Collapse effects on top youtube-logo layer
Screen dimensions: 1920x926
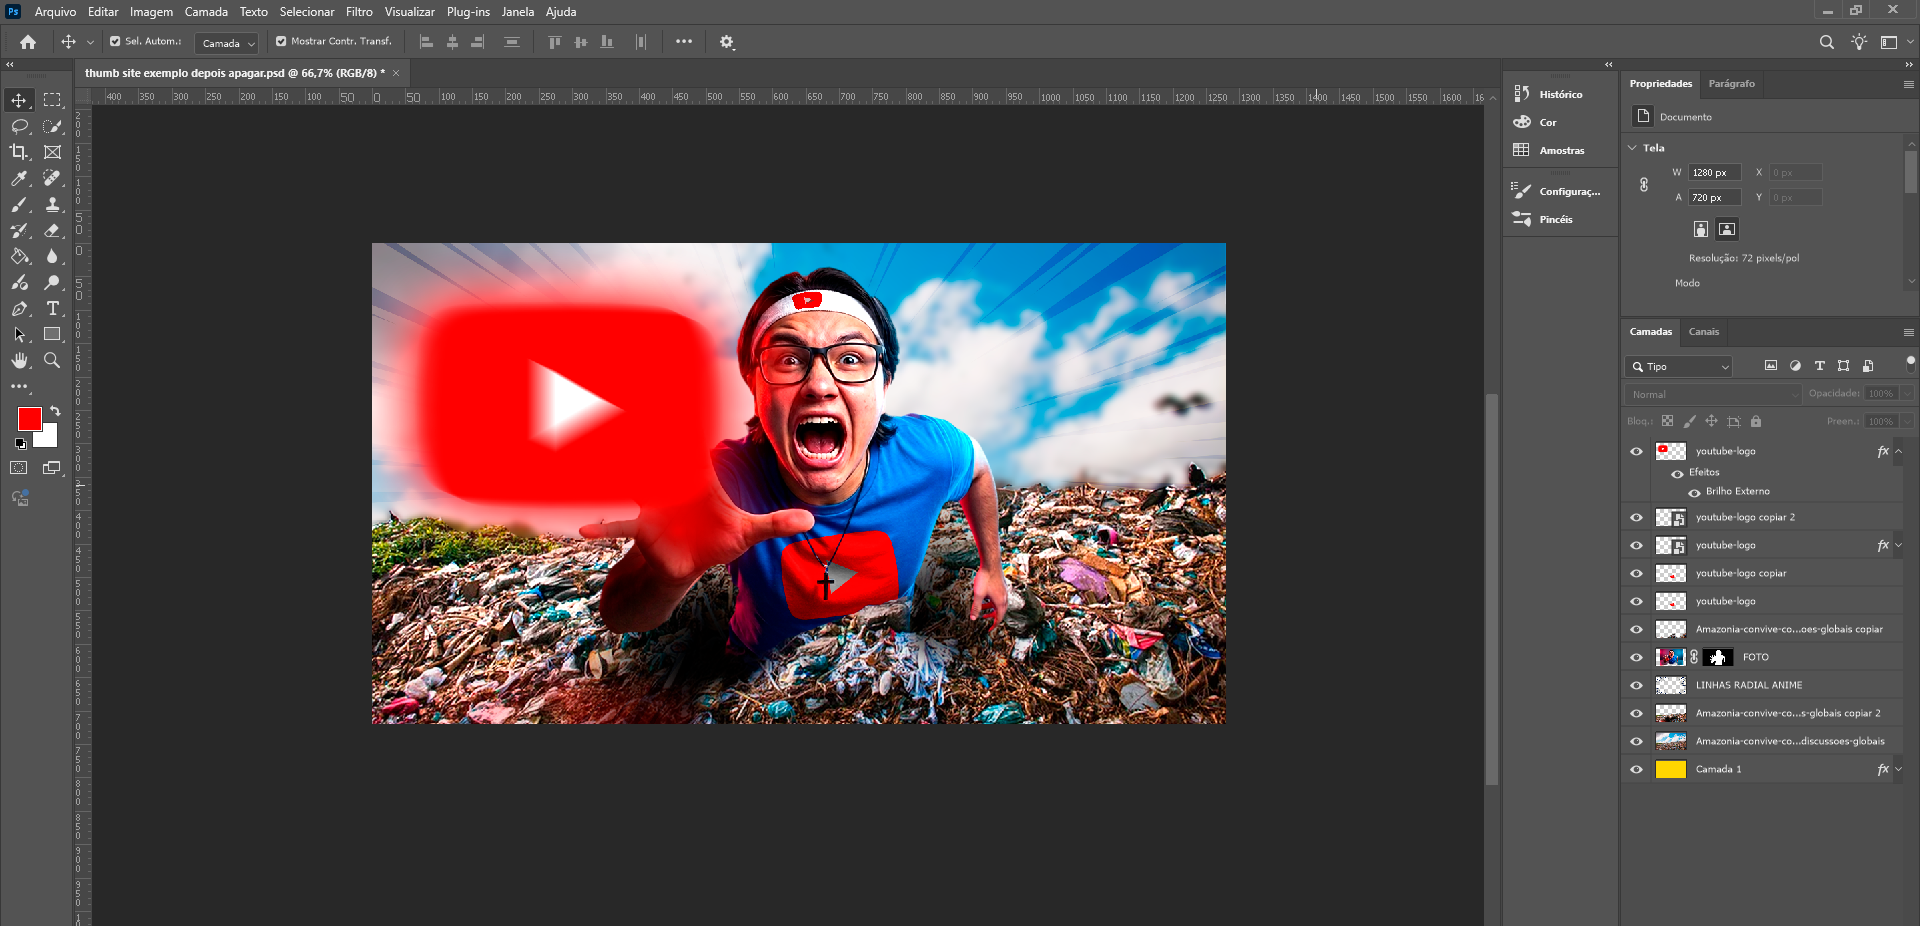click(x=1898, y=451)
